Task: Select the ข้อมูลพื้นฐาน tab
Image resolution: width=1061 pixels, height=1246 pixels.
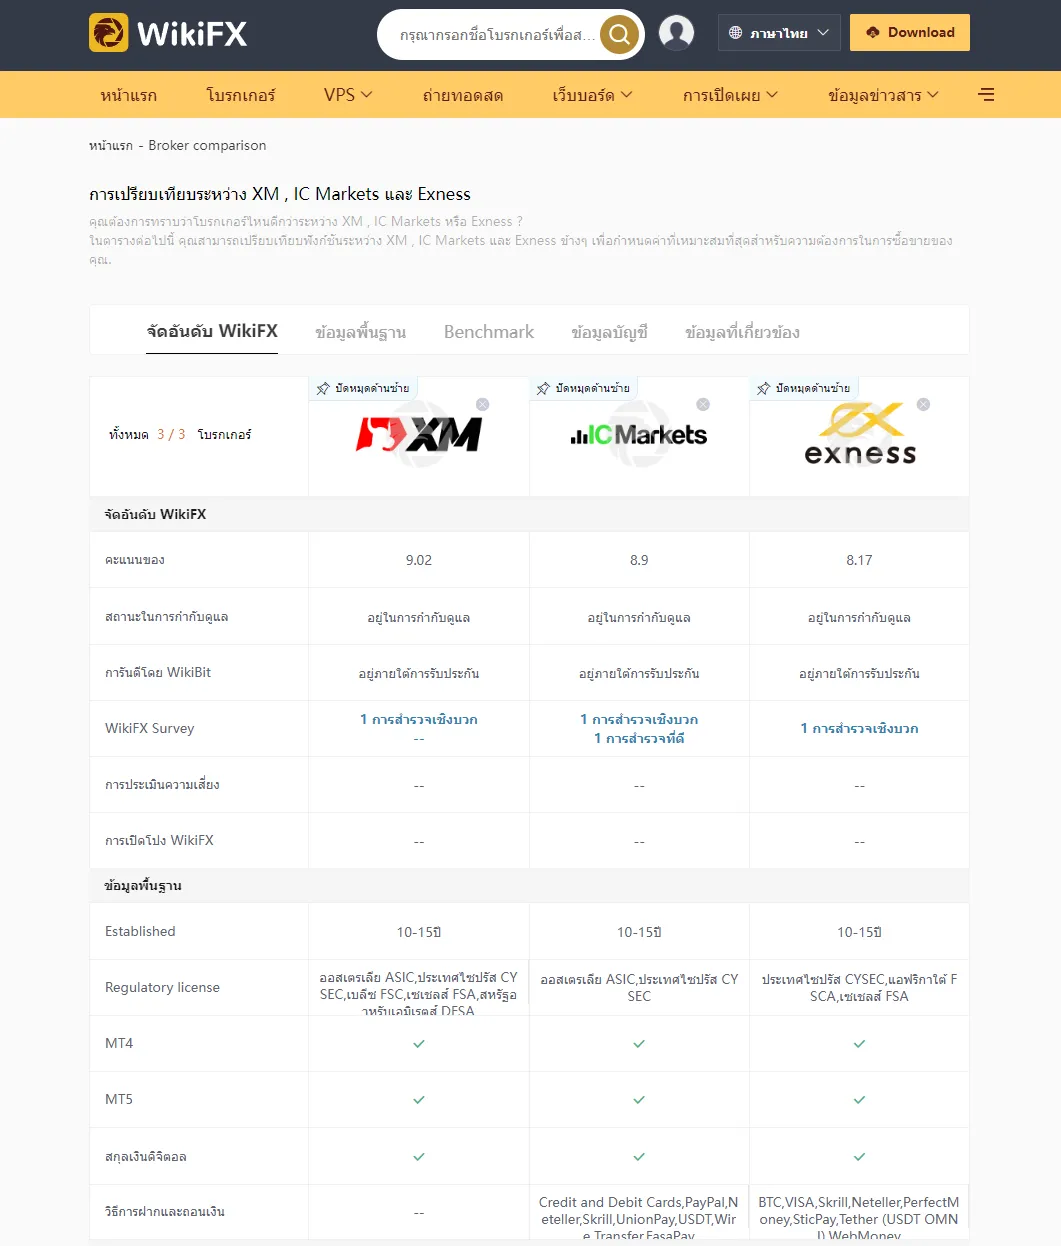Action: pyautogui.click(x=361, y=332)
